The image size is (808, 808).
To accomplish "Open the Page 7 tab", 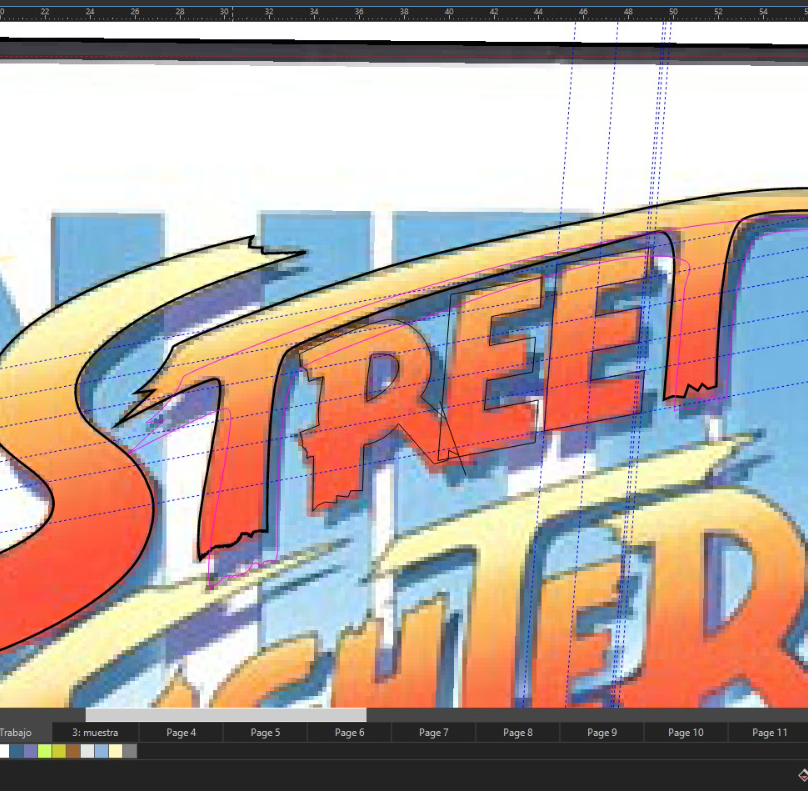I will click(433, 732).
